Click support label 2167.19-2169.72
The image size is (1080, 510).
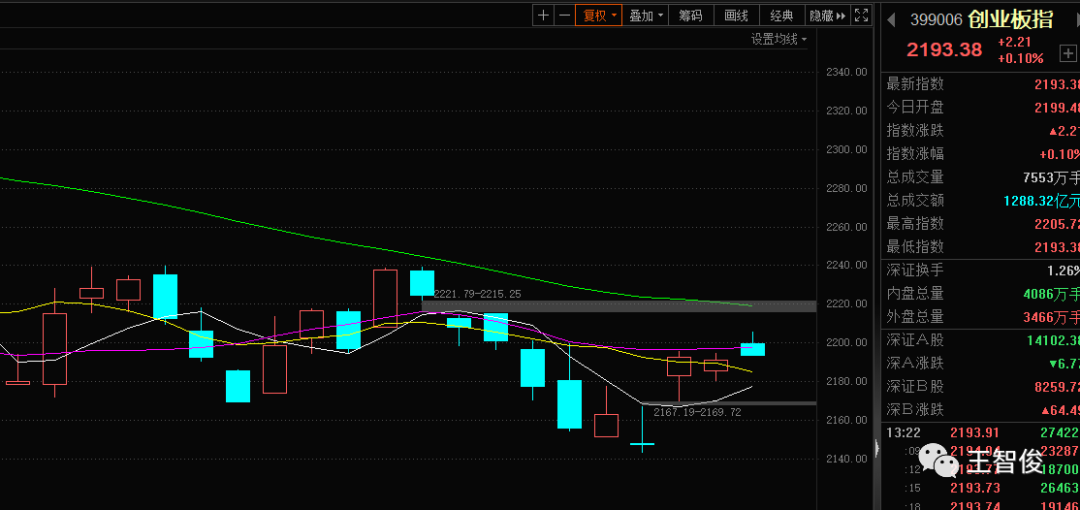pyautogui.click(x=697, y=412)
